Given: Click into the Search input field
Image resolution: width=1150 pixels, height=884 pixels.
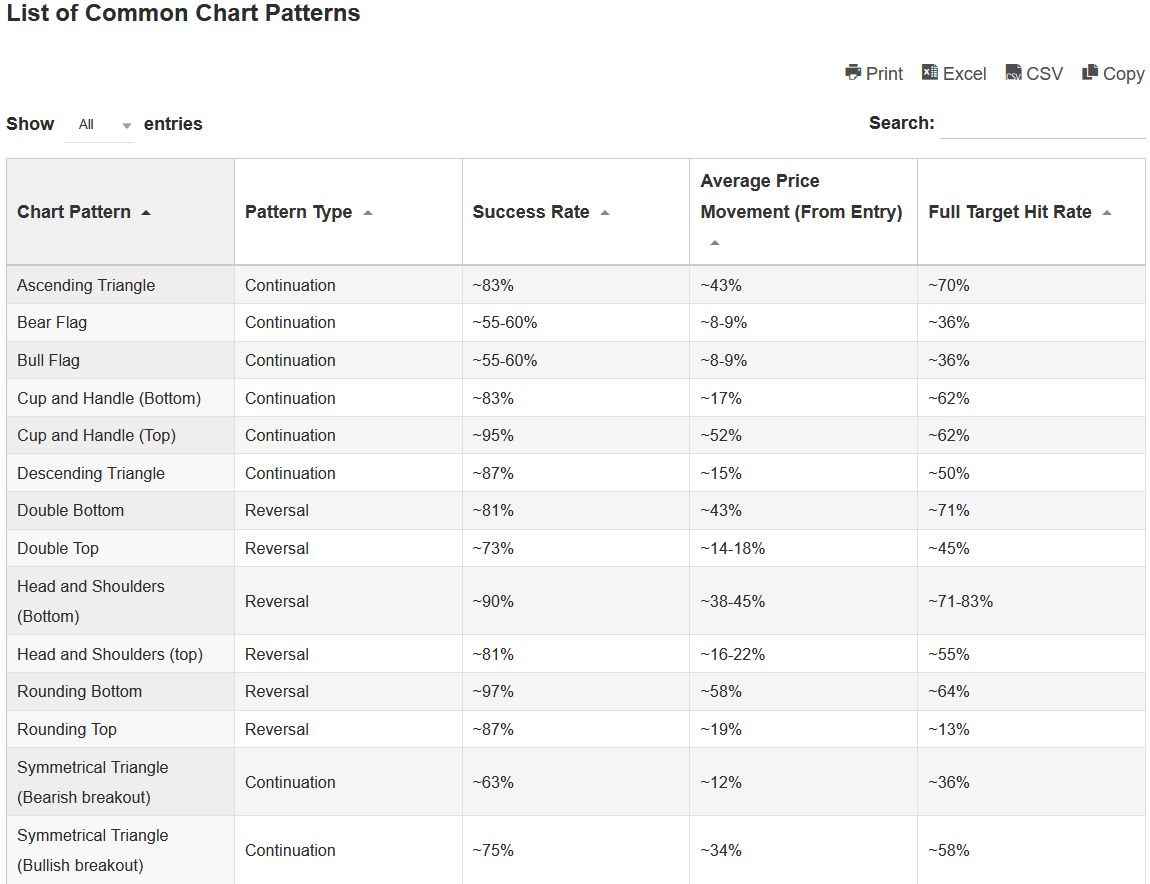Looking at the screenshot, I should click(x=1042, y=124).
